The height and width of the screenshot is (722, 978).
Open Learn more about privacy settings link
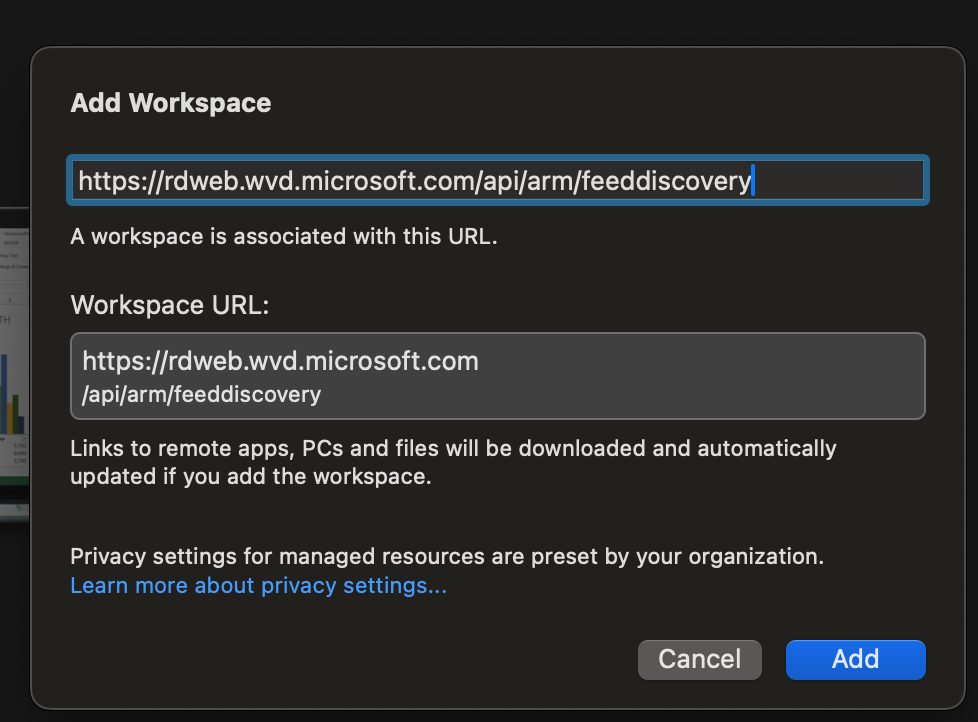tap(258, 585)
